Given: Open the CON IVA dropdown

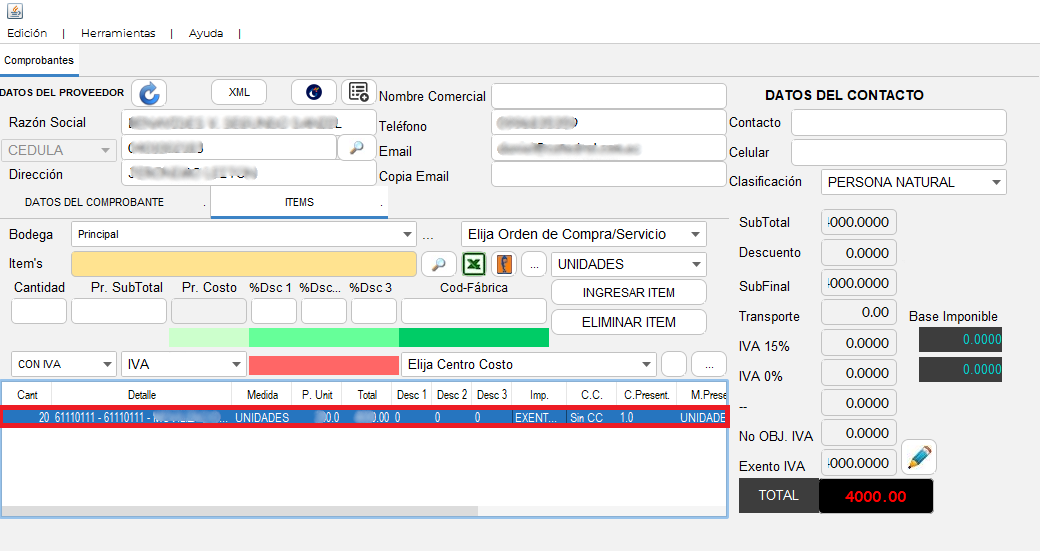Looking at the screenshot, I should click(x=64, y=365).
